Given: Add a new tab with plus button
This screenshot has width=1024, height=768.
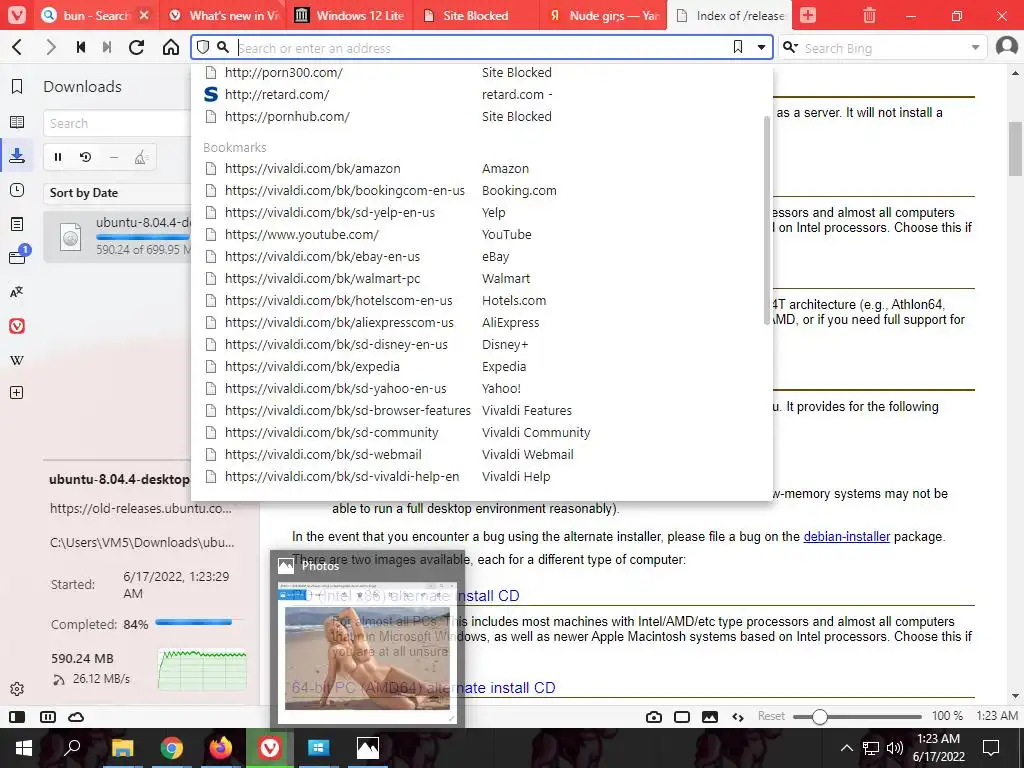Looking at the screenshot, I should tap(808, 15).
